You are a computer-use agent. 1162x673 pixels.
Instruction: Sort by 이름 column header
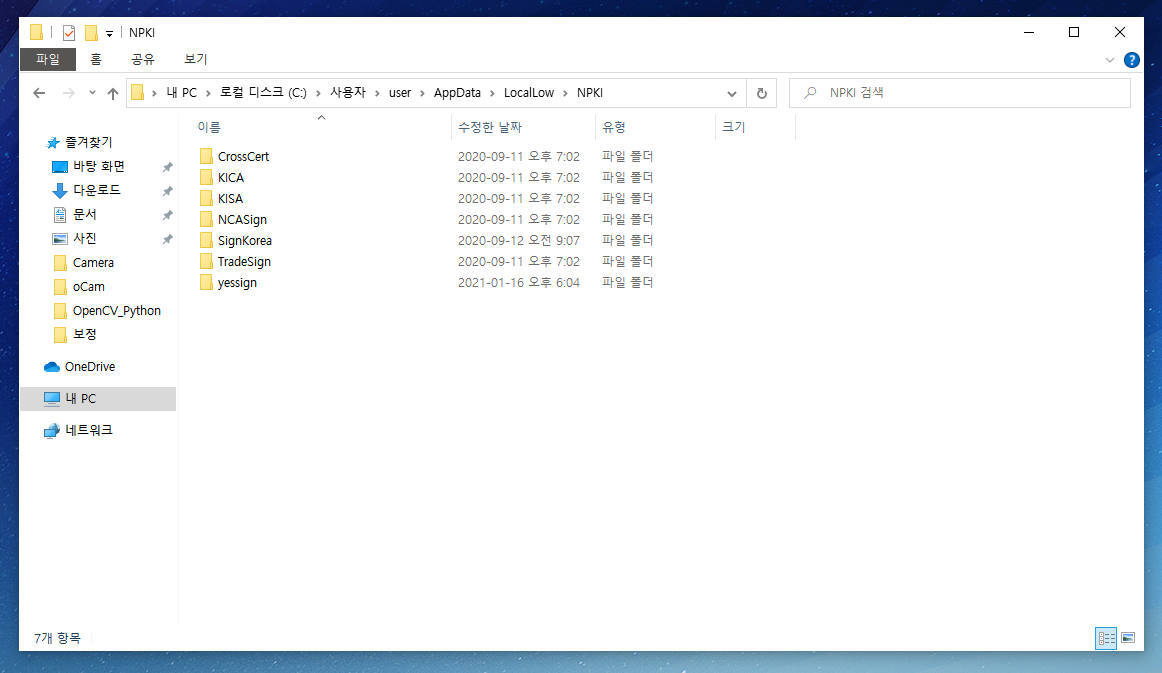pos(209,127)
